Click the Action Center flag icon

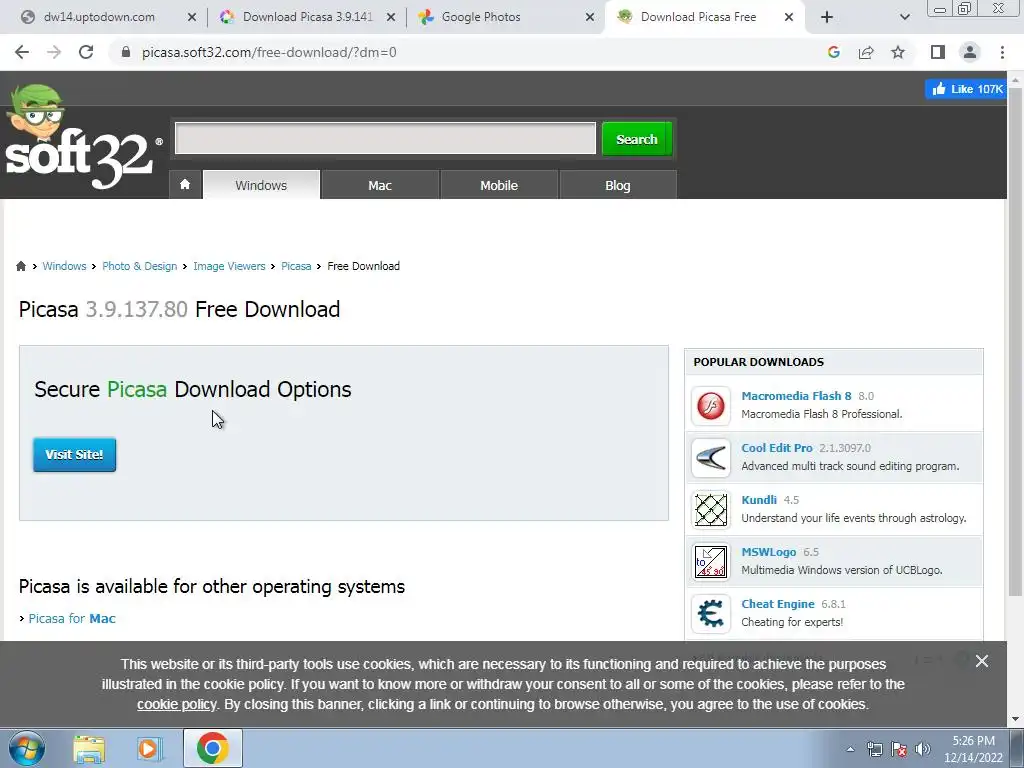[899, 749]
